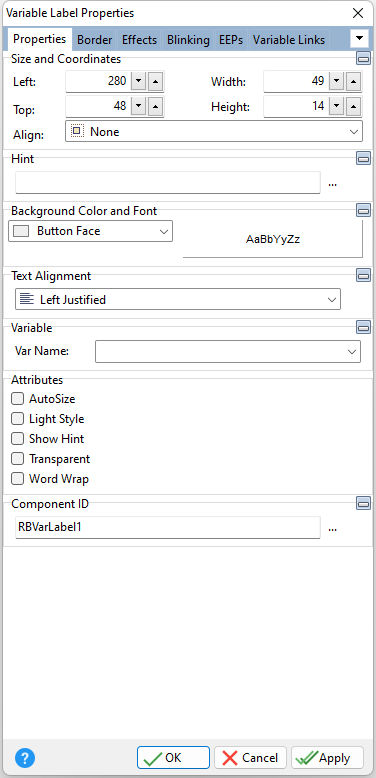The height and width of the screenshot is (778, 376).
Task: Switch to the Variable Links tab
Action: (x=289, y=40)
